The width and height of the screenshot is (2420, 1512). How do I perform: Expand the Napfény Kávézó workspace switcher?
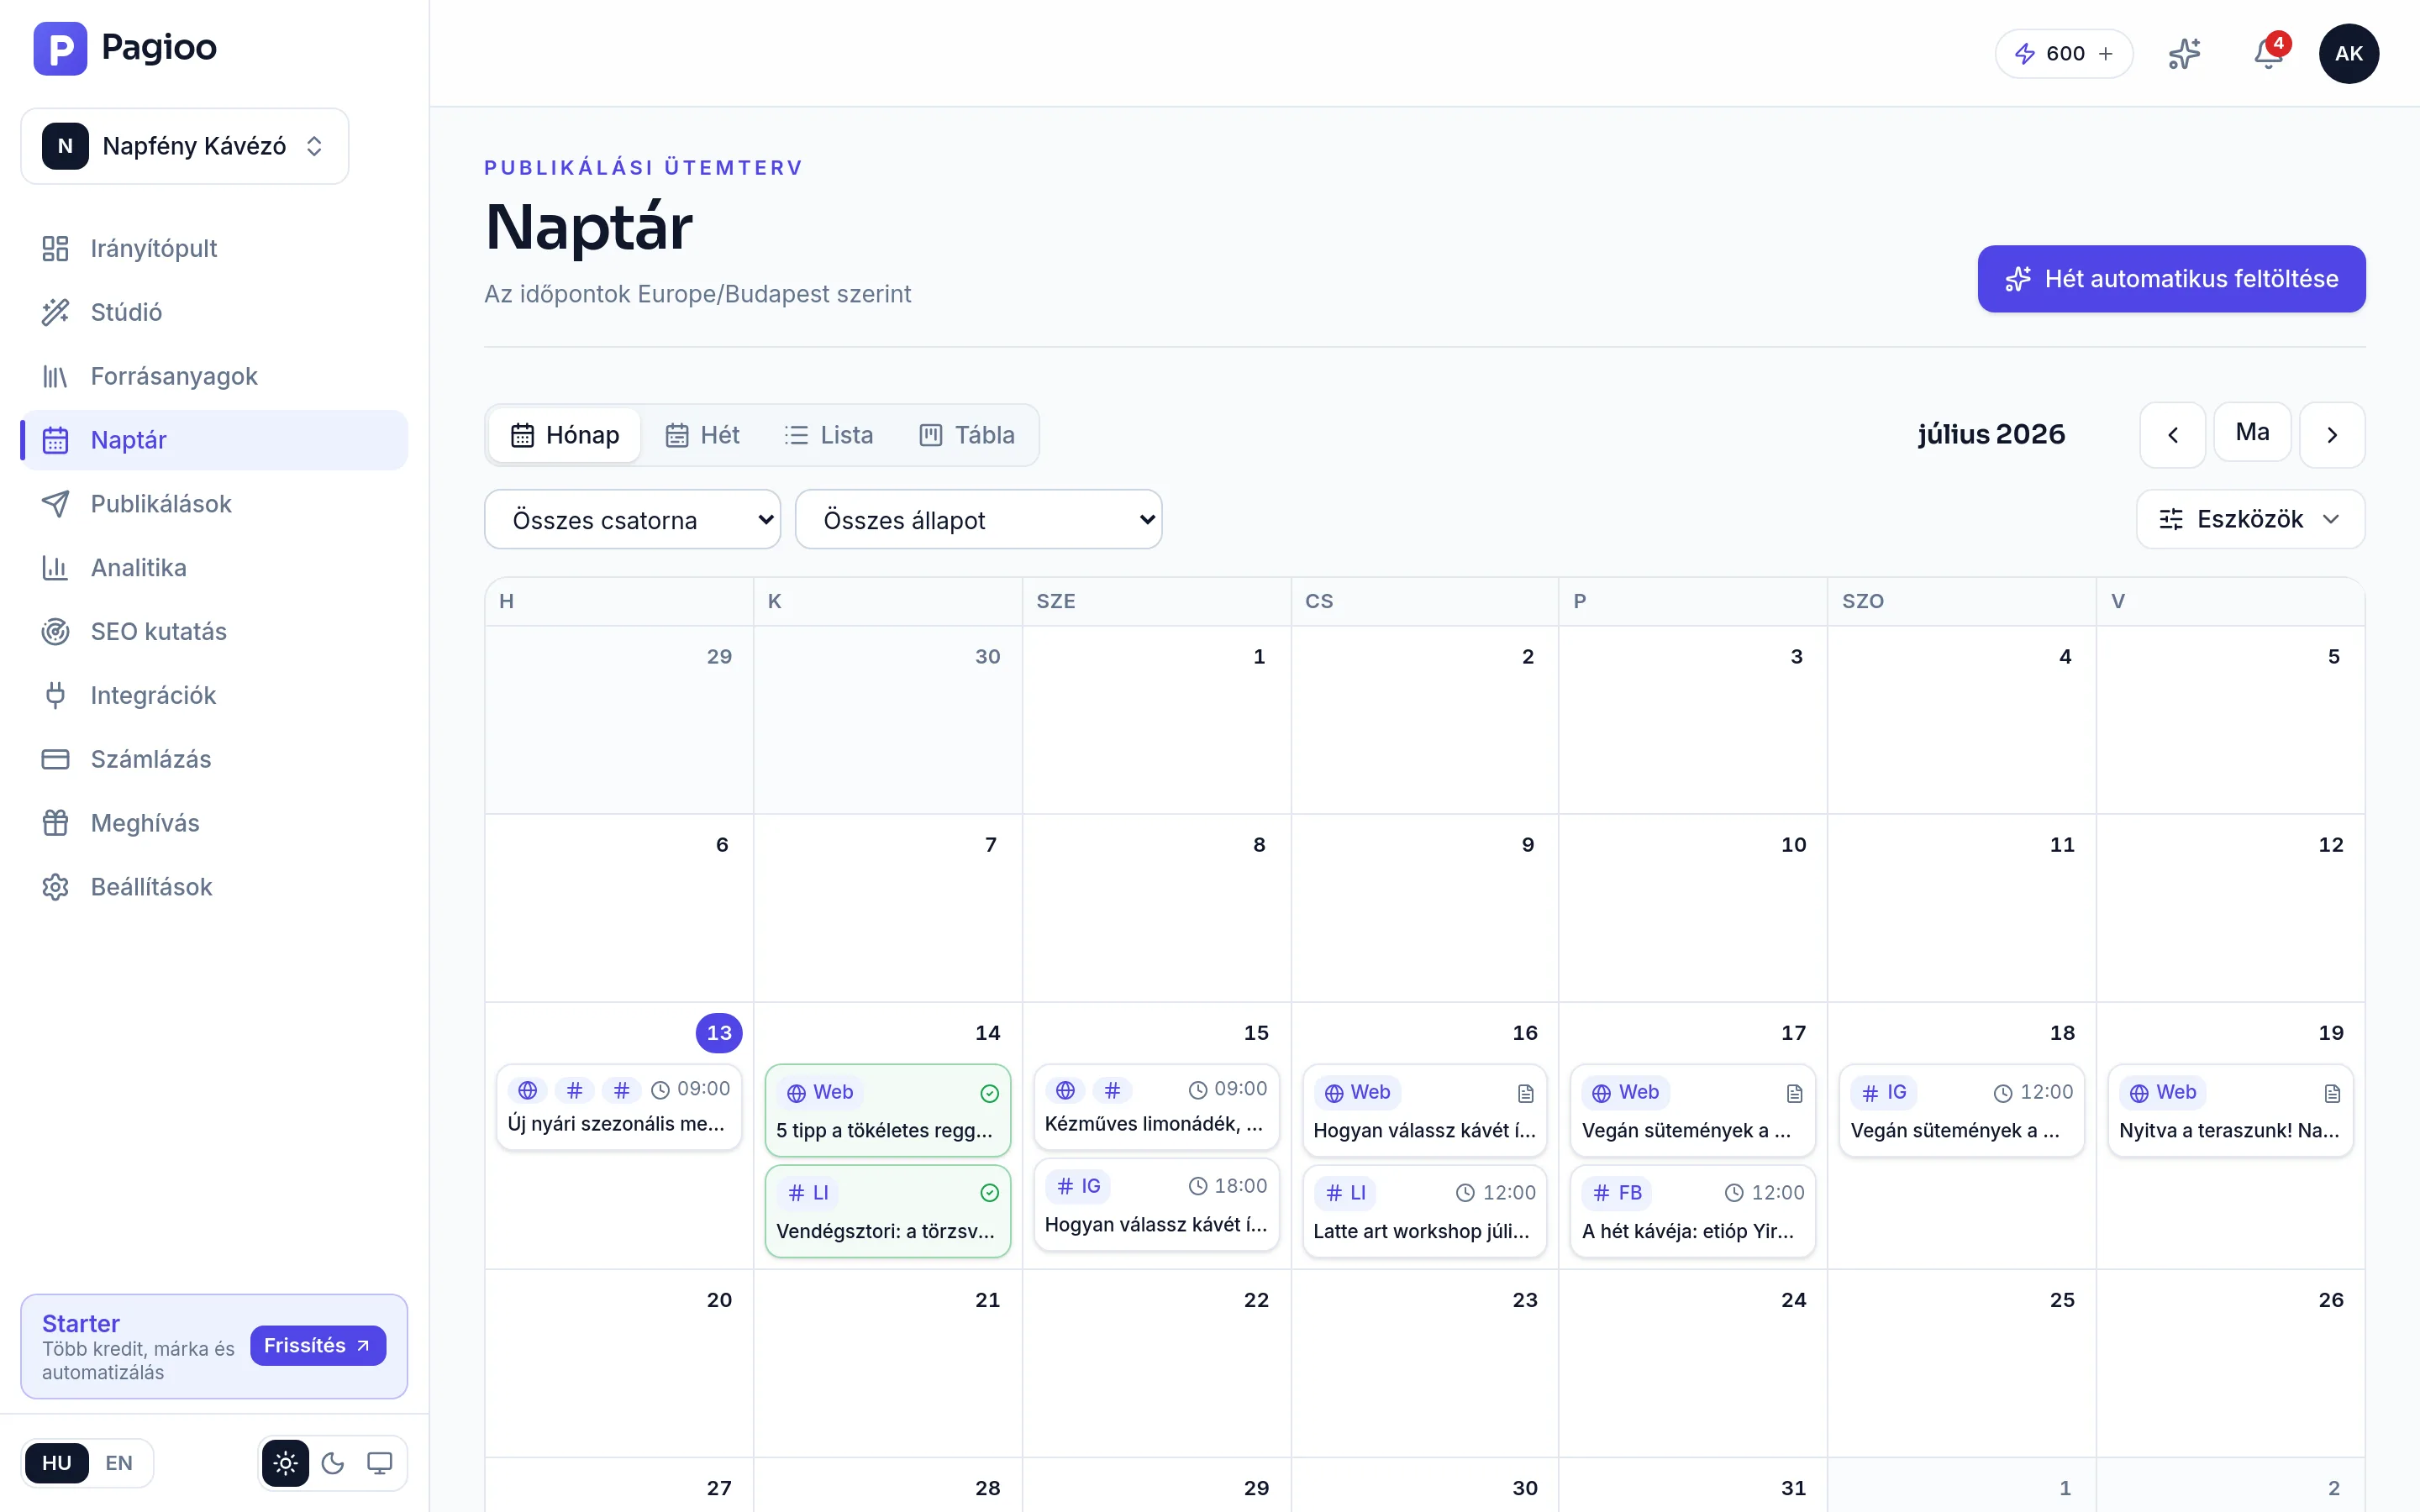(185, 146)
